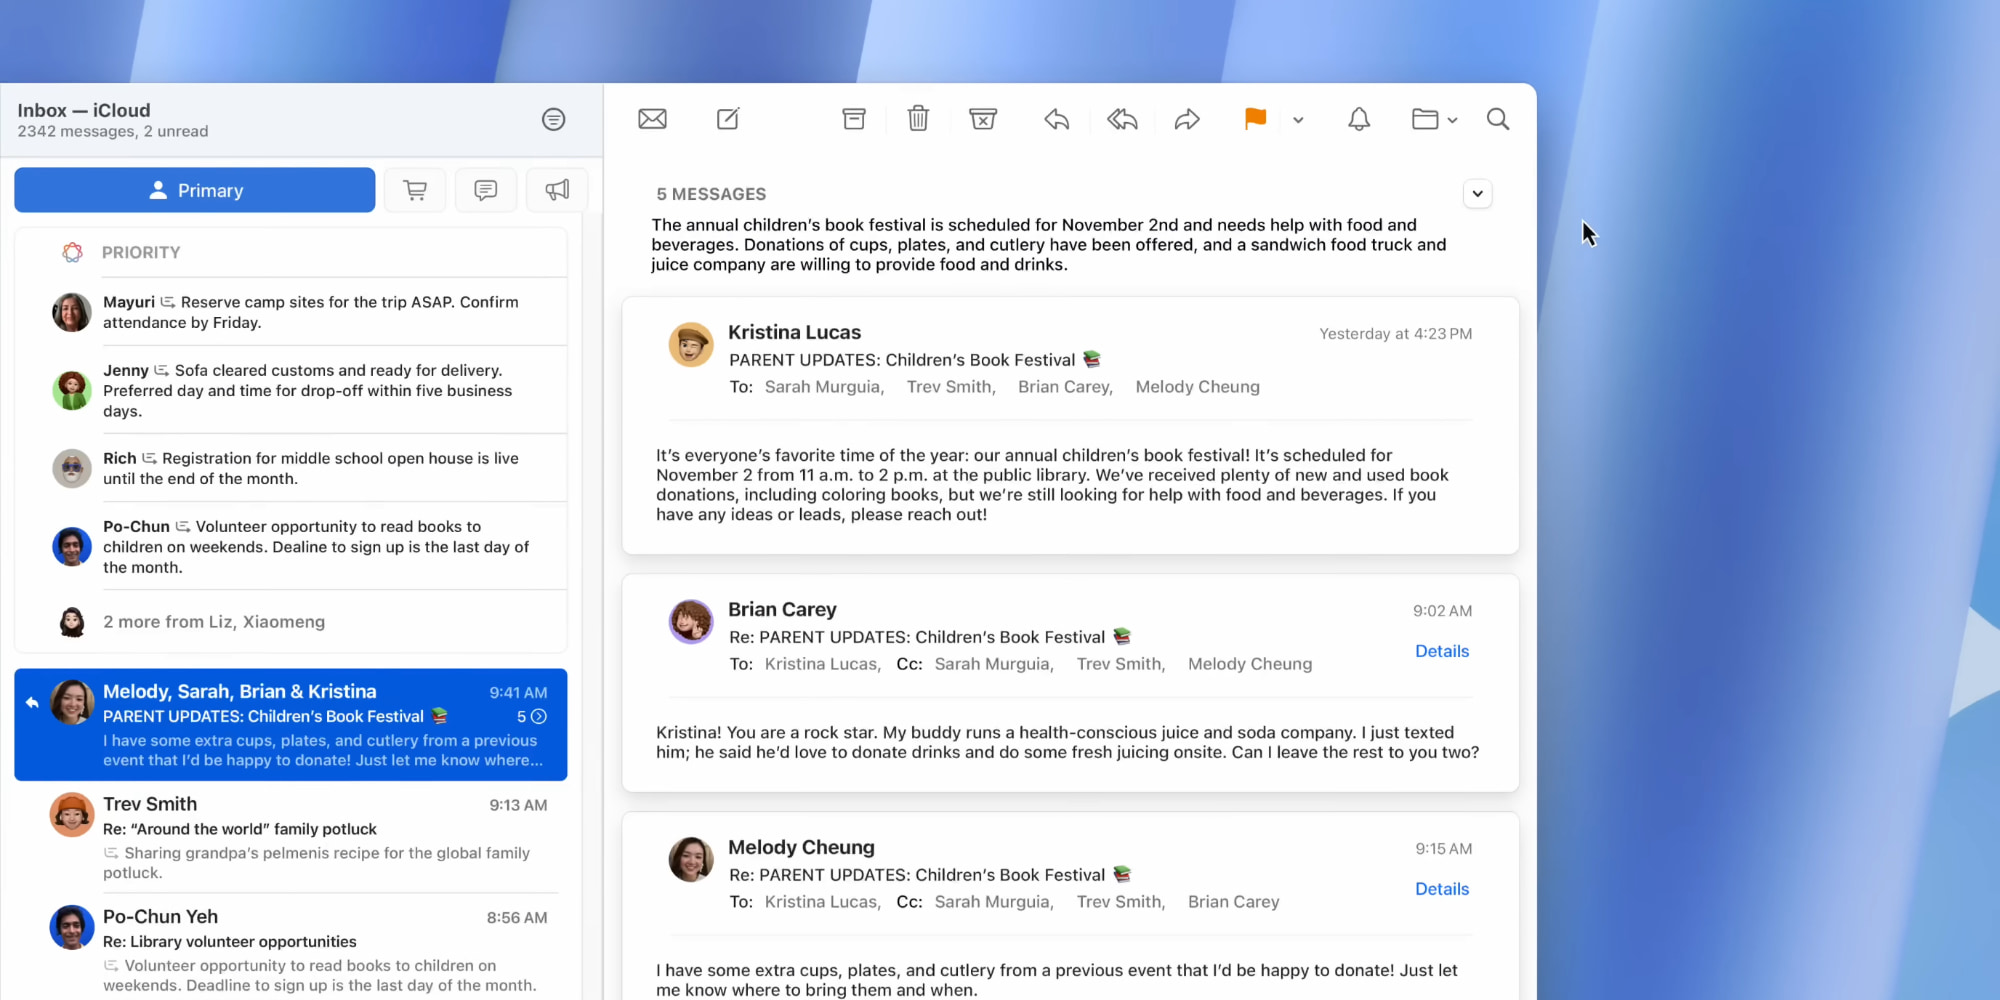Compose a new email message
The width and height of the screenshot is (2000, 1000).
pos(727,118)
